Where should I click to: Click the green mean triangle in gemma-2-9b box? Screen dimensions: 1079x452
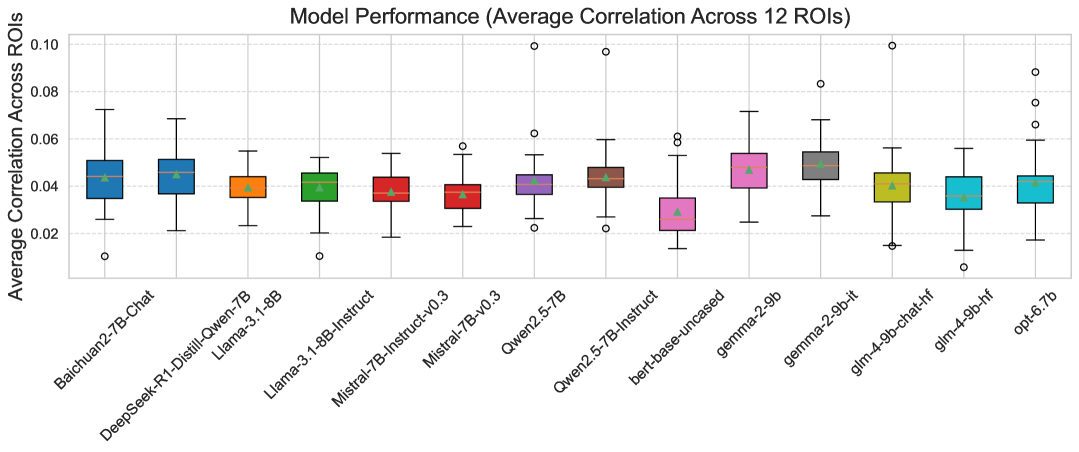coord(749,170)
